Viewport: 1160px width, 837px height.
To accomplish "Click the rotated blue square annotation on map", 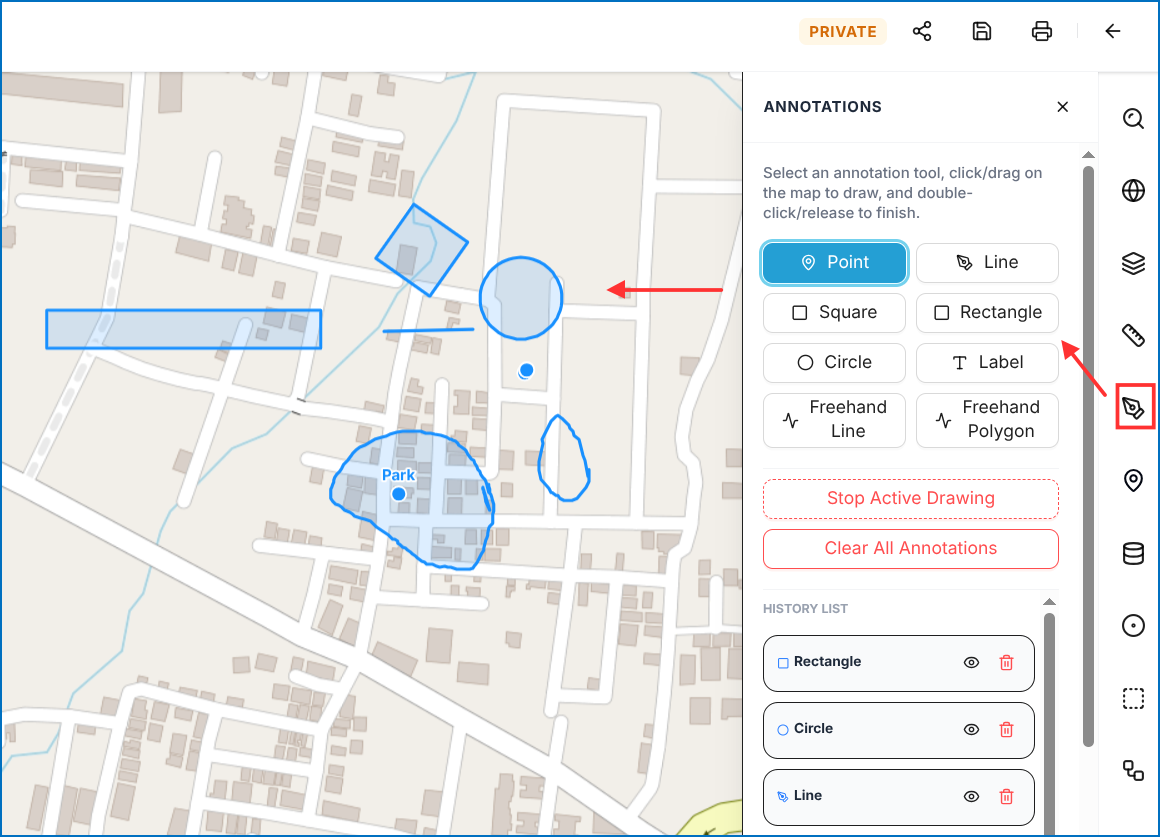I will click(422, 250).
